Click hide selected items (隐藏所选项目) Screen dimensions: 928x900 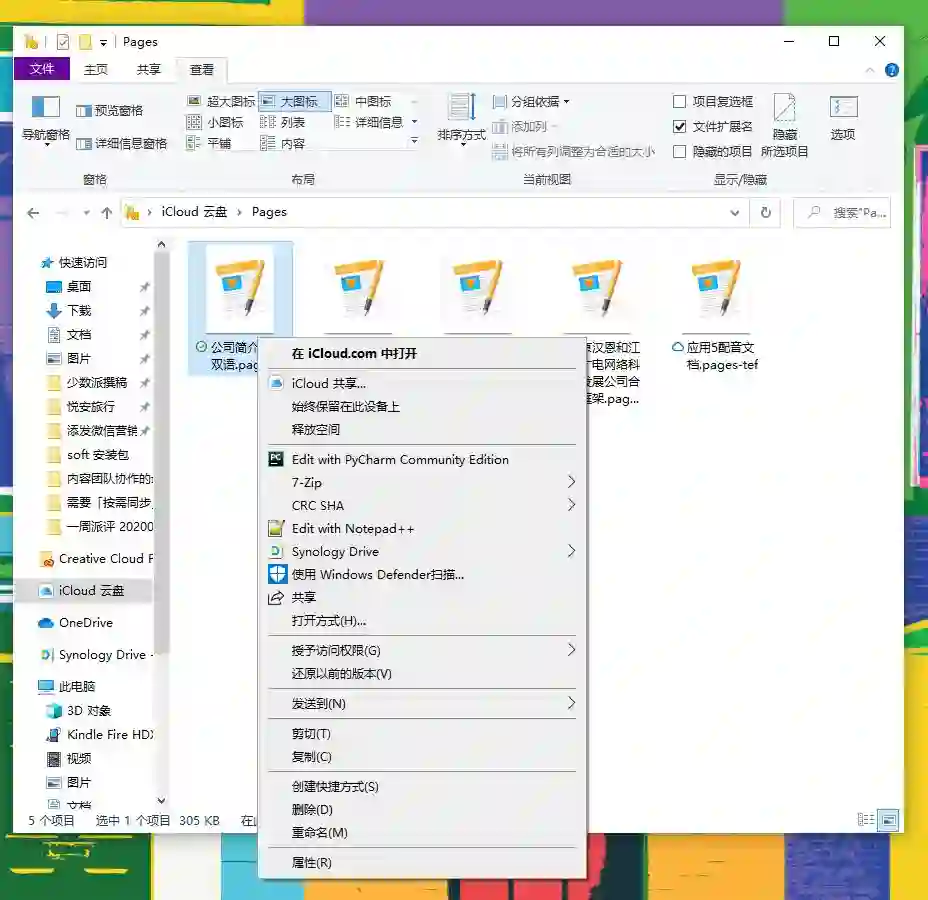click(784, 125)
